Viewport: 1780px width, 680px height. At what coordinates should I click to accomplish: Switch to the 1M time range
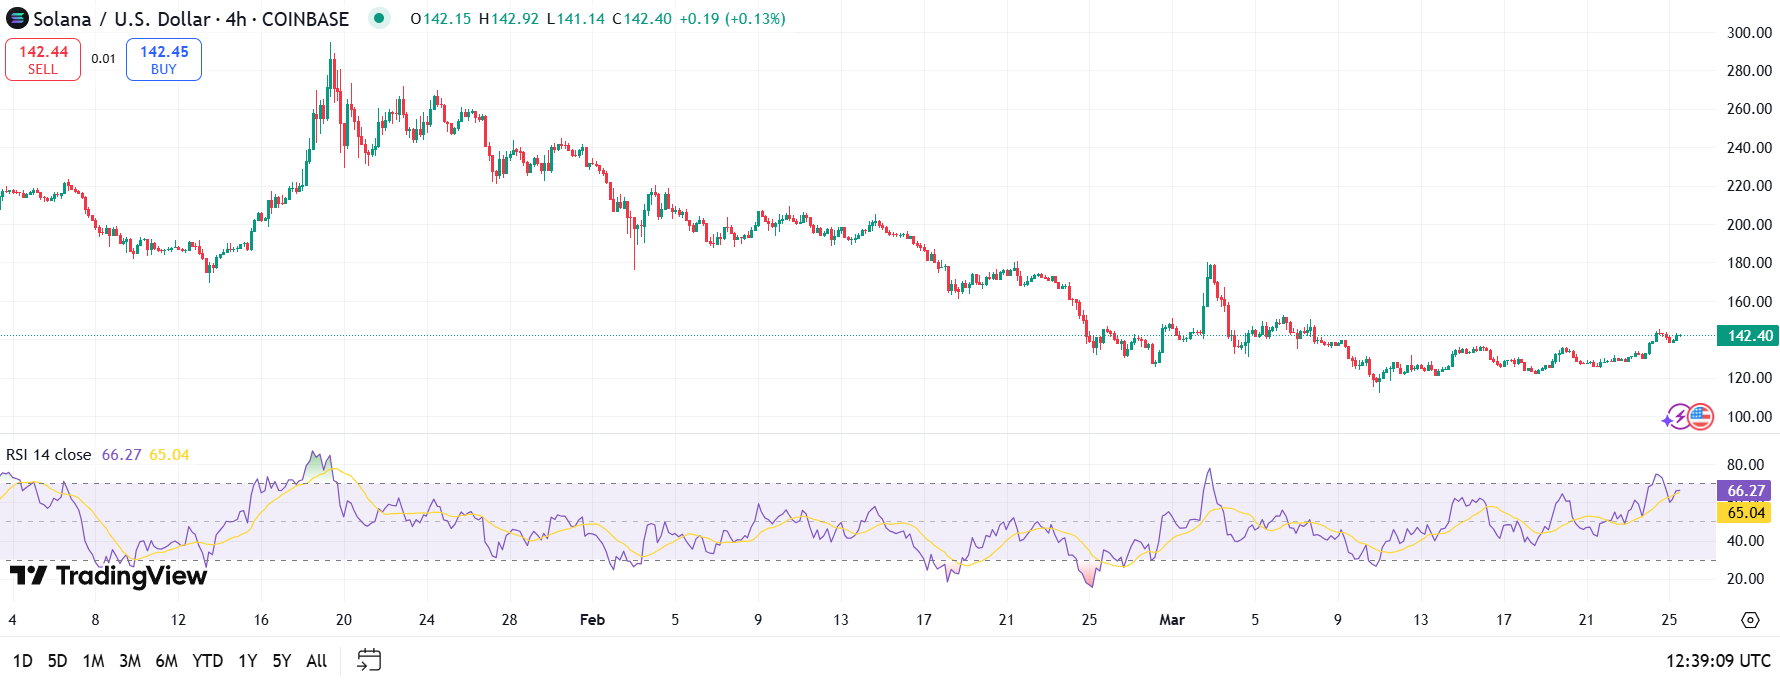click(x=93, y=661)
